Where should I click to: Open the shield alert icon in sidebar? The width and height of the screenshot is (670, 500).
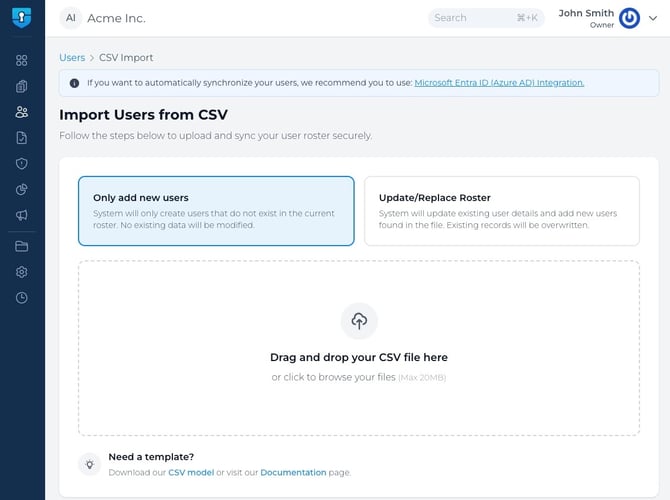coord(22,164)
